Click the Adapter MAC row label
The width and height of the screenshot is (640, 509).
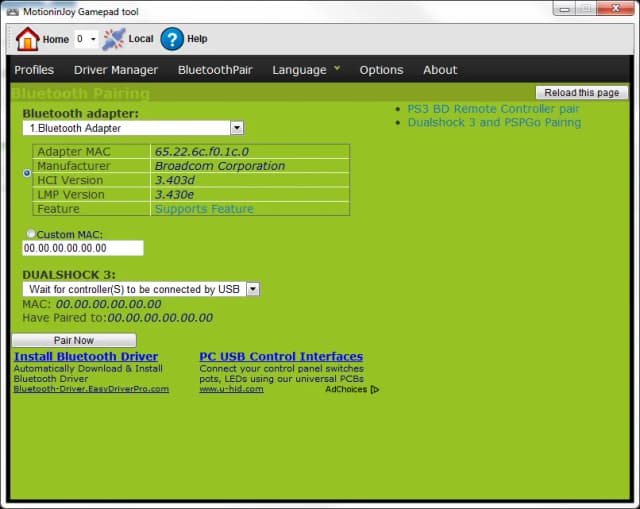(x=74, y=151)
